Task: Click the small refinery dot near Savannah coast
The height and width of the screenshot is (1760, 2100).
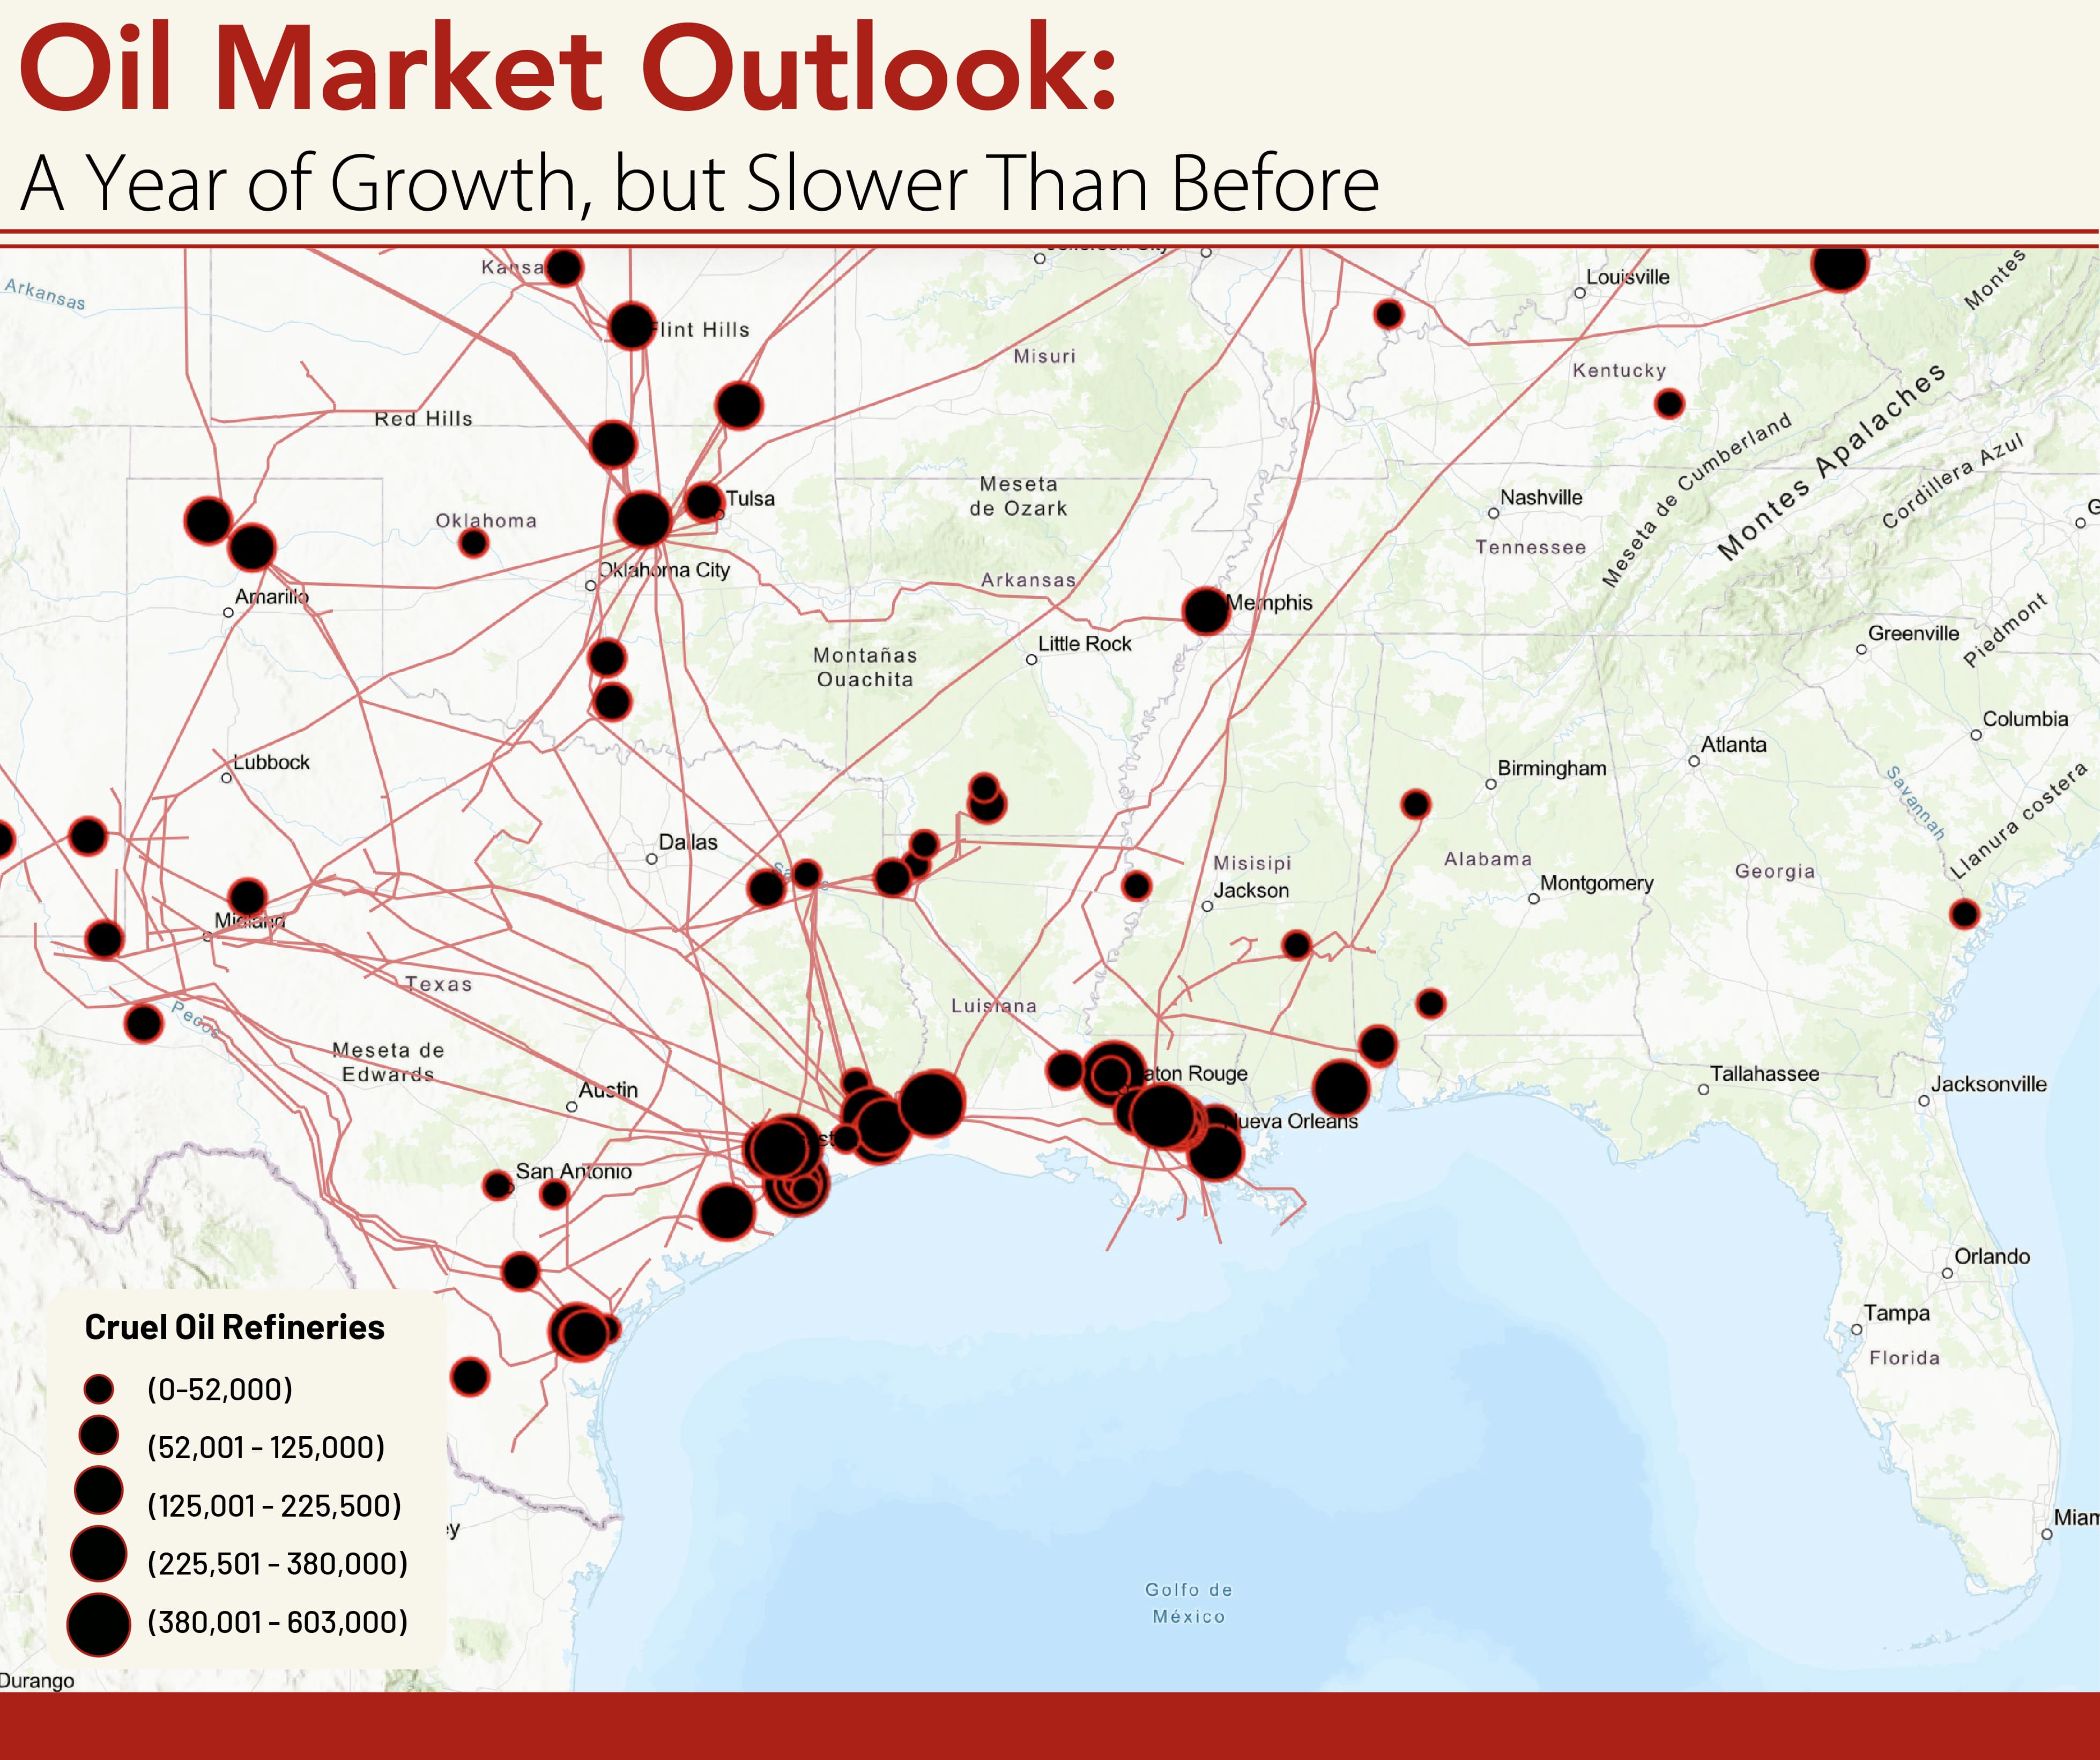Action: pos(1964,913)
